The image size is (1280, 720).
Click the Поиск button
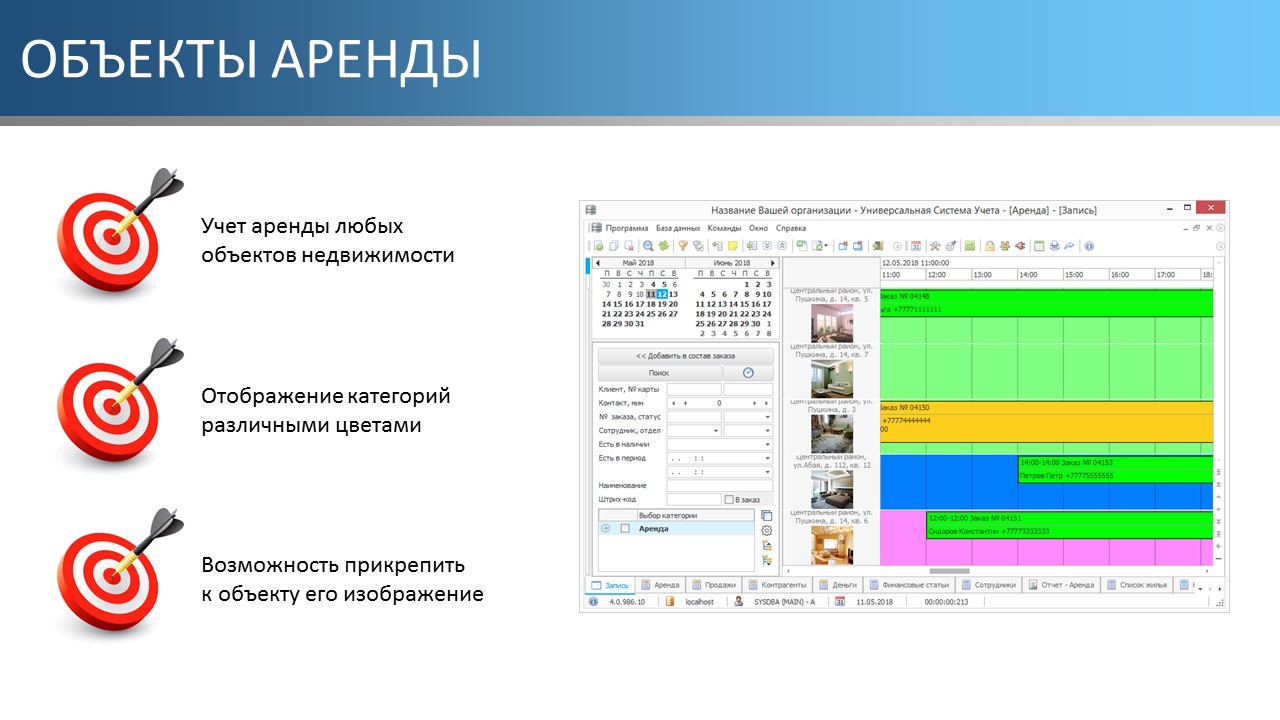[x=659, y=373]
